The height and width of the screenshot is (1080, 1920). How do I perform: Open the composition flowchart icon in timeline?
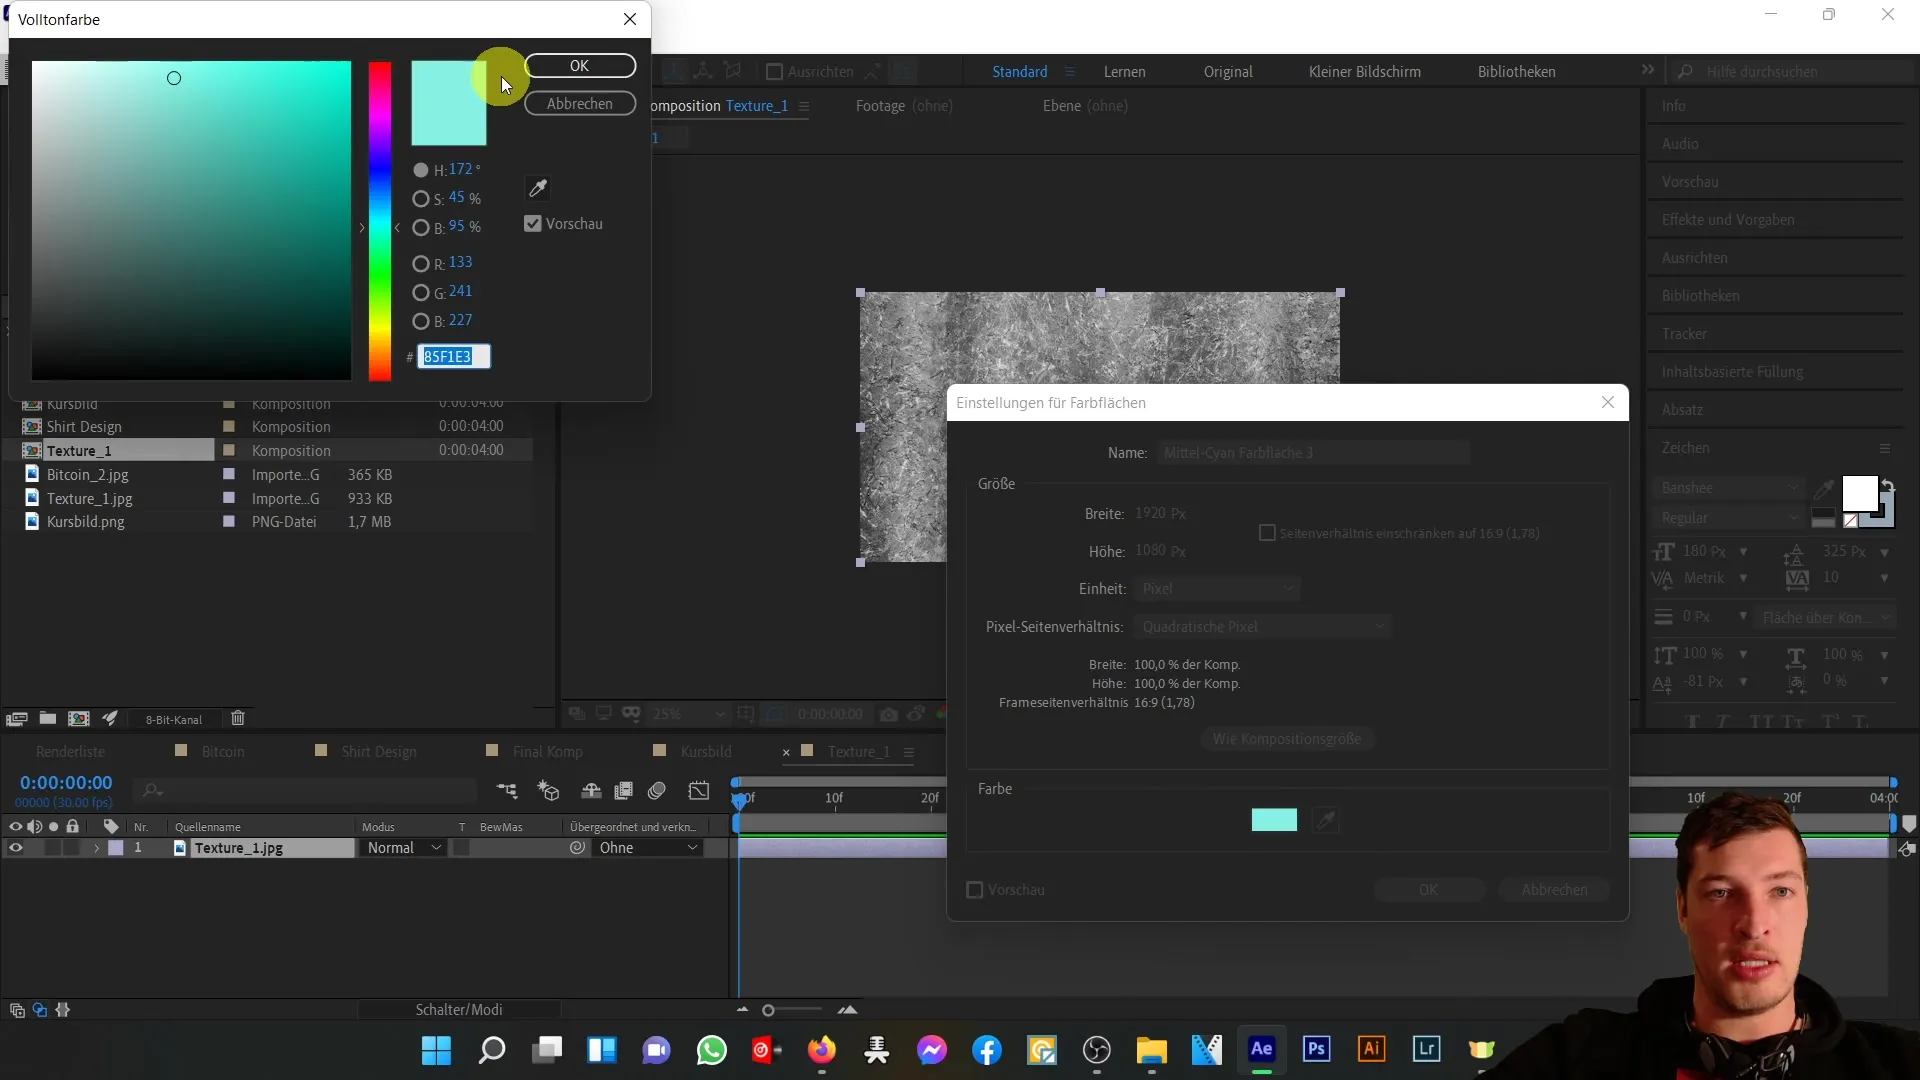pos(507,791)
